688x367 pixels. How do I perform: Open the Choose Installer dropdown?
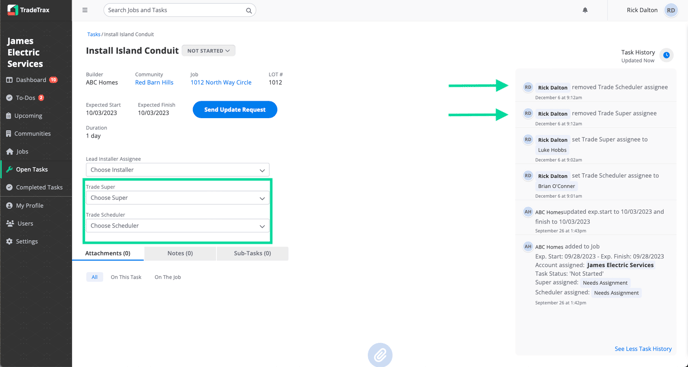tap(178, 170)
